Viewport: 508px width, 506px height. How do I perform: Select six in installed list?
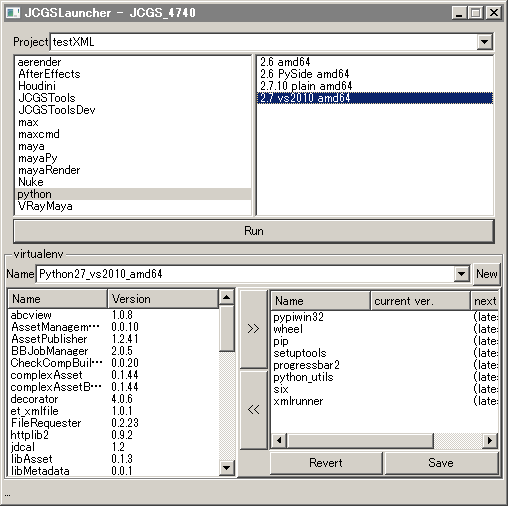(x=385, y=389)
